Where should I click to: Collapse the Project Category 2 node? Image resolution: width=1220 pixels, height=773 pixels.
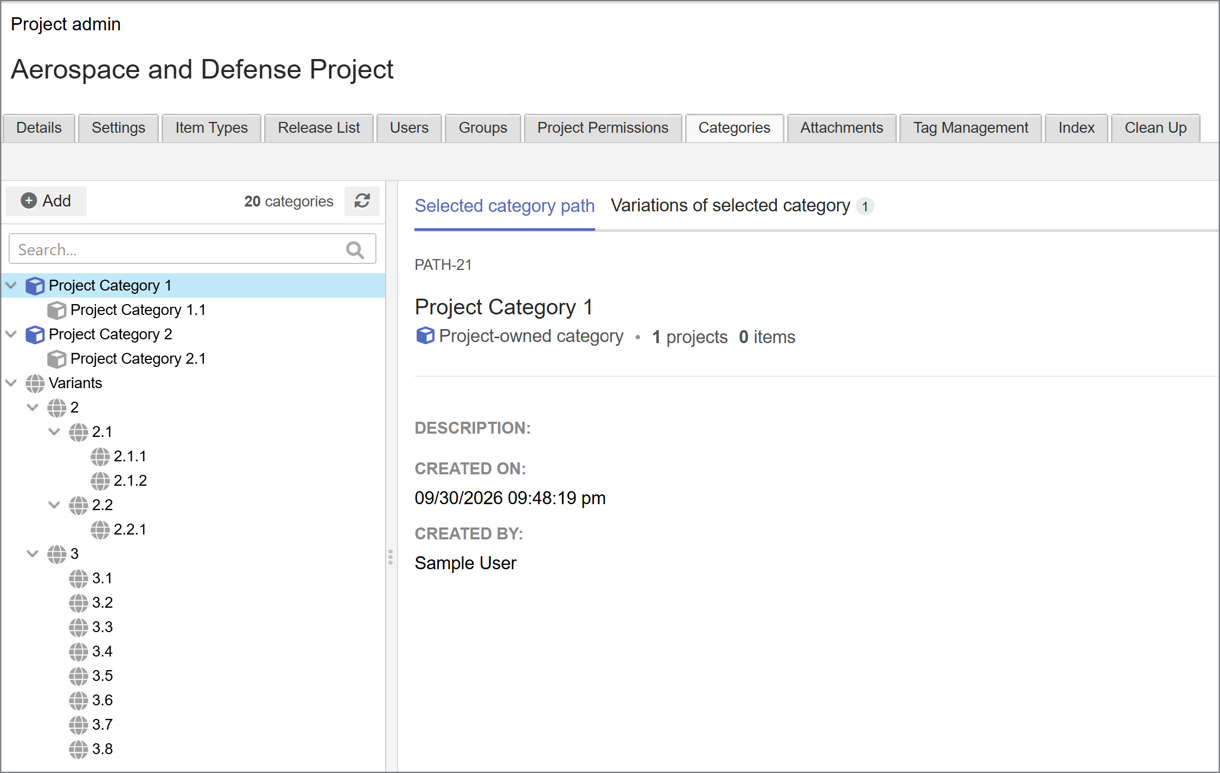point(11,334)
